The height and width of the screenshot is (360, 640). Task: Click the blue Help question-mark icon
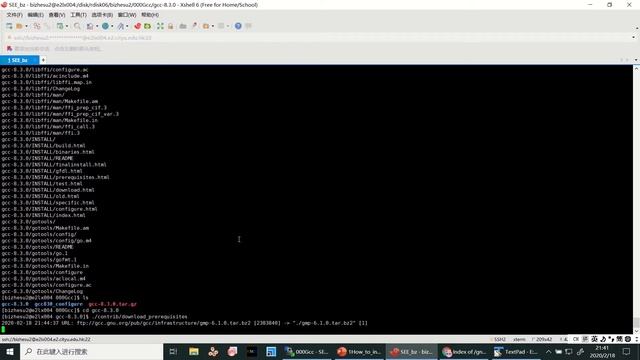point(238,26)
